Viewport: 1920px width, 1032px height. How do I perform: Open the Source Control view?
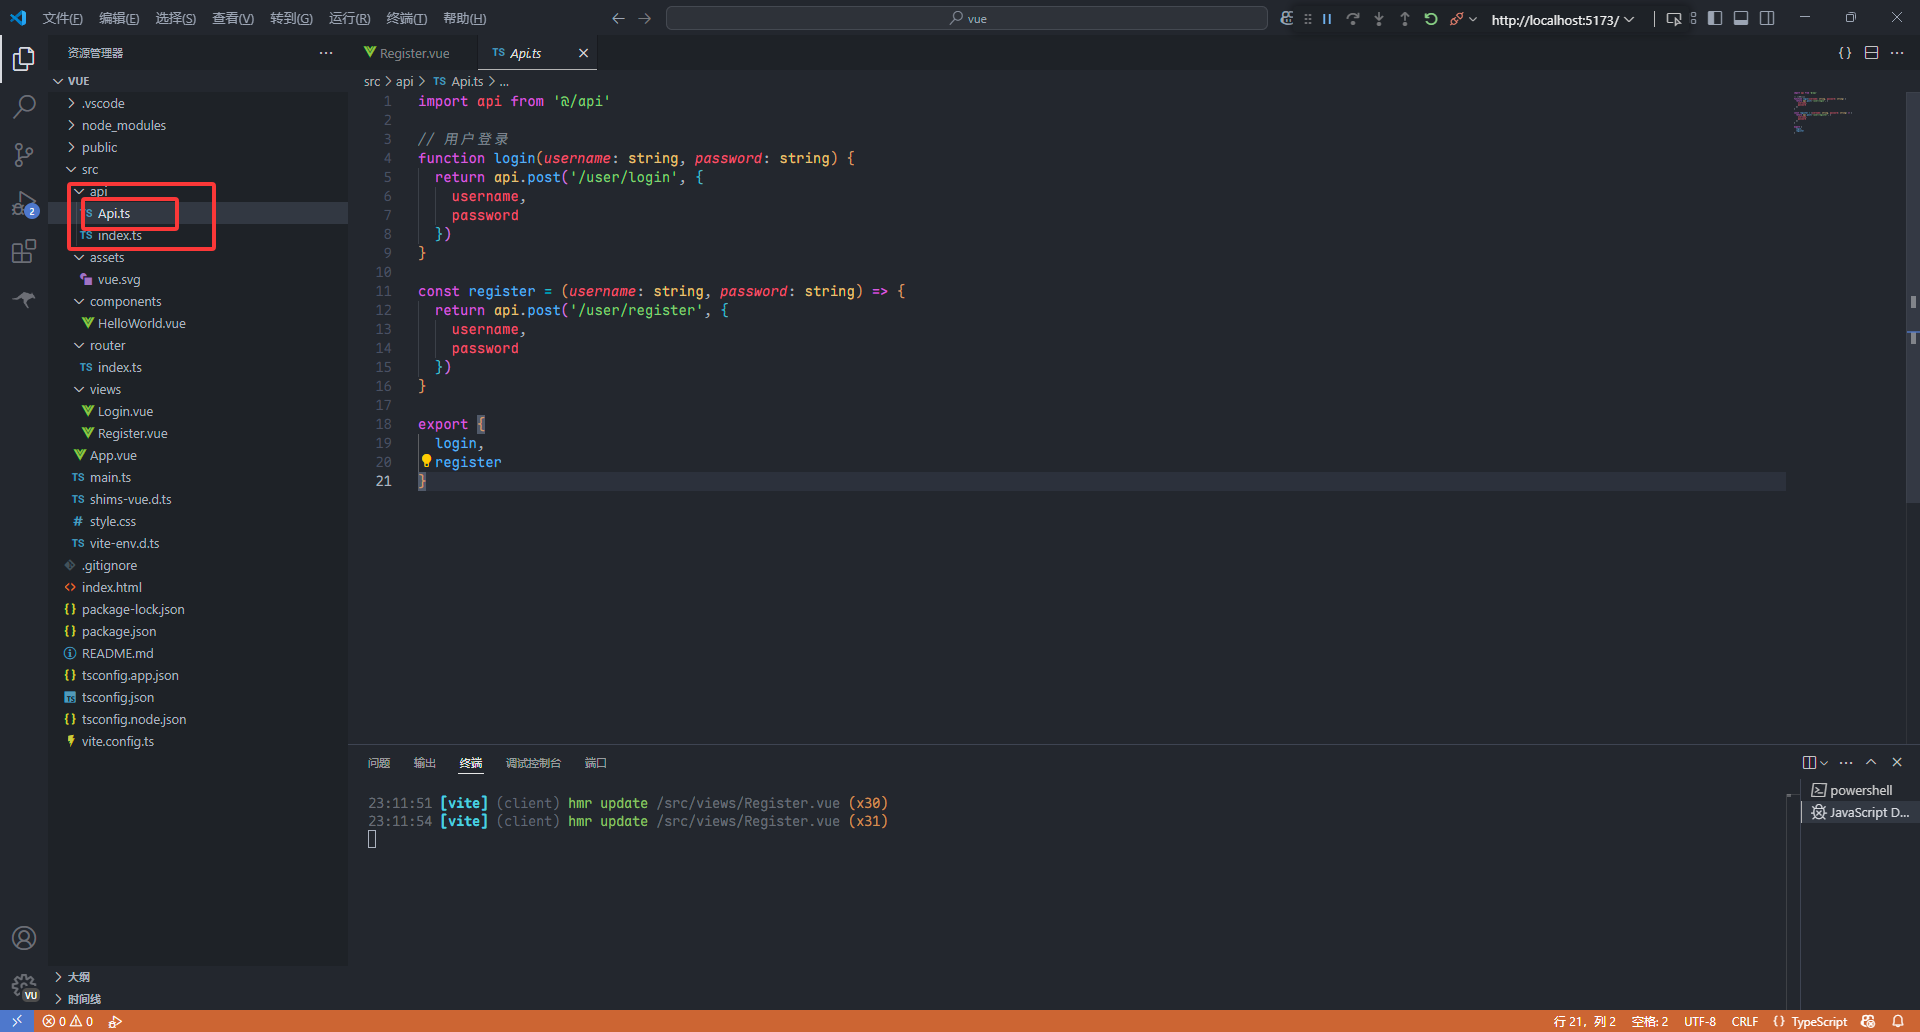click(24, 154)
